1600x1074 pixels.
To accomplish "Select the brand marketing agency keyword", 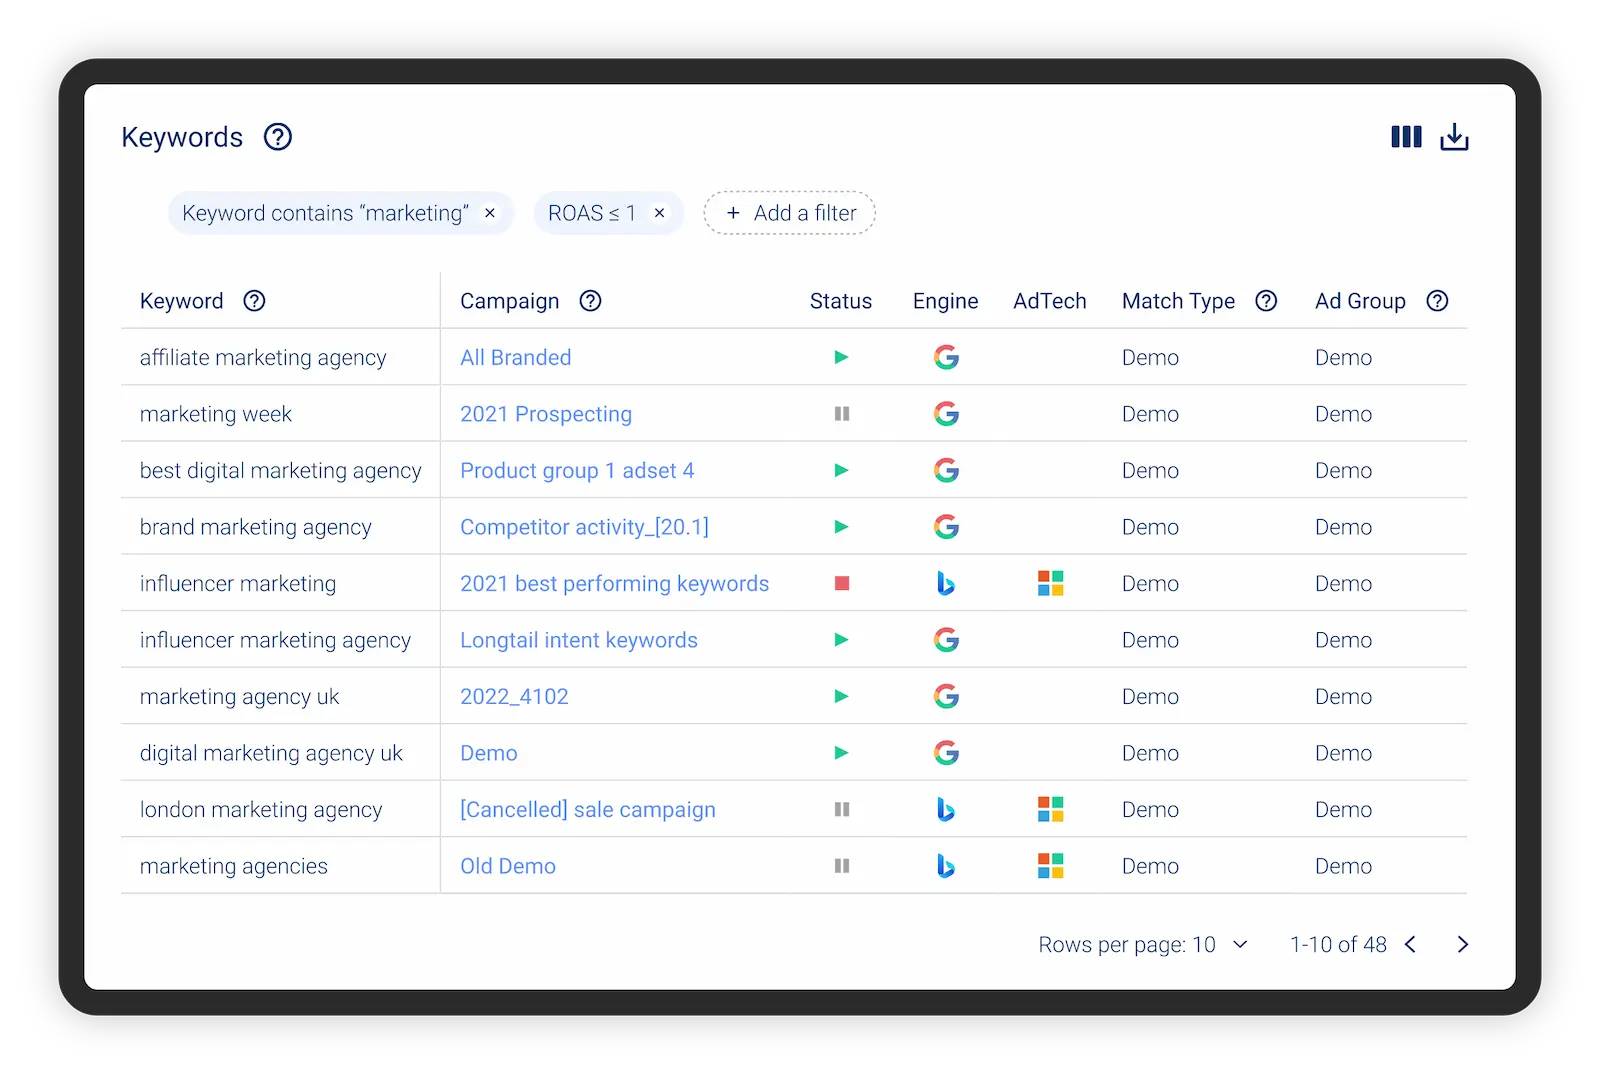I will point(256,527).
